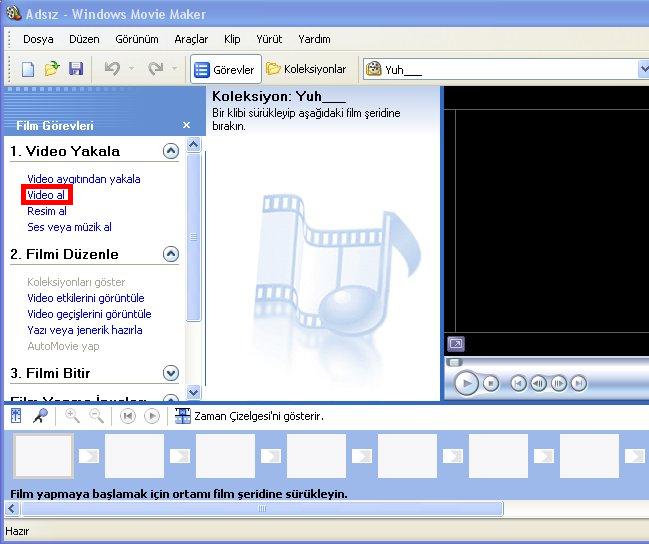Click the Ses veya müzik al link
This screenshot has width=649, height=544.
[69, 227]
